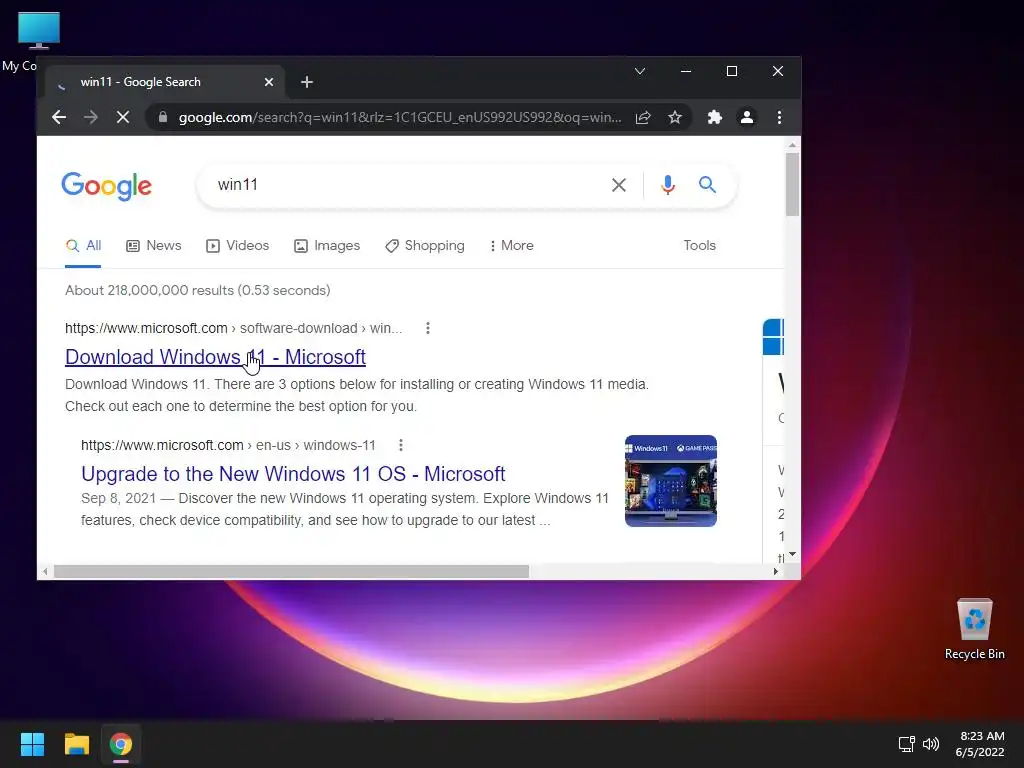Open options for en-us windows-11 result
This screenshot has width=1024, height=768.
(401, 445)
